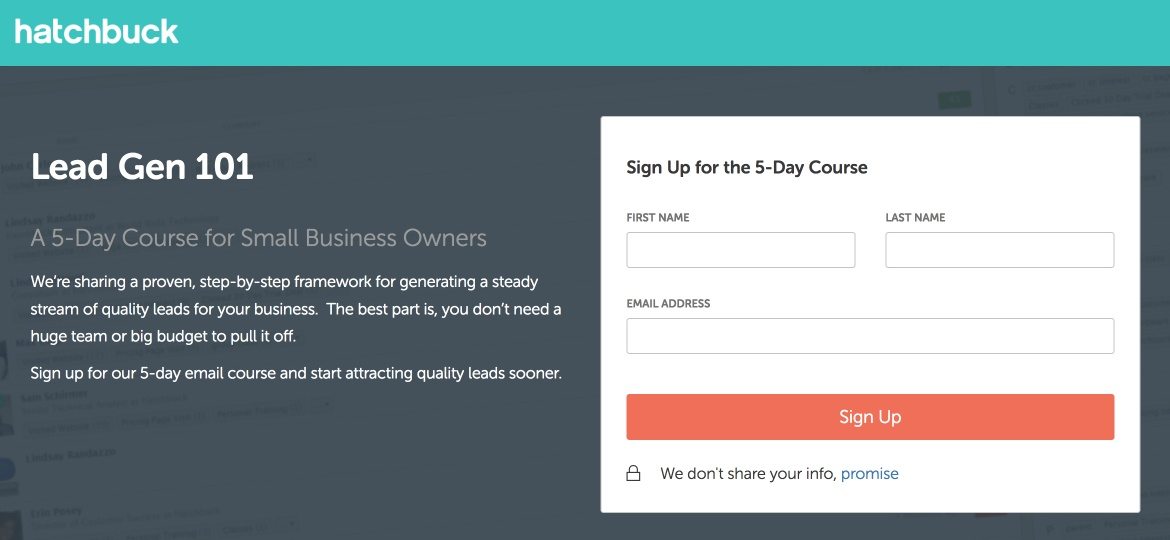The height and width of the screenshot is (540, 1170).
Task: Click the sentence about attracting quality leads sooner
Action: pyautogui.click(x=296, y=374)
